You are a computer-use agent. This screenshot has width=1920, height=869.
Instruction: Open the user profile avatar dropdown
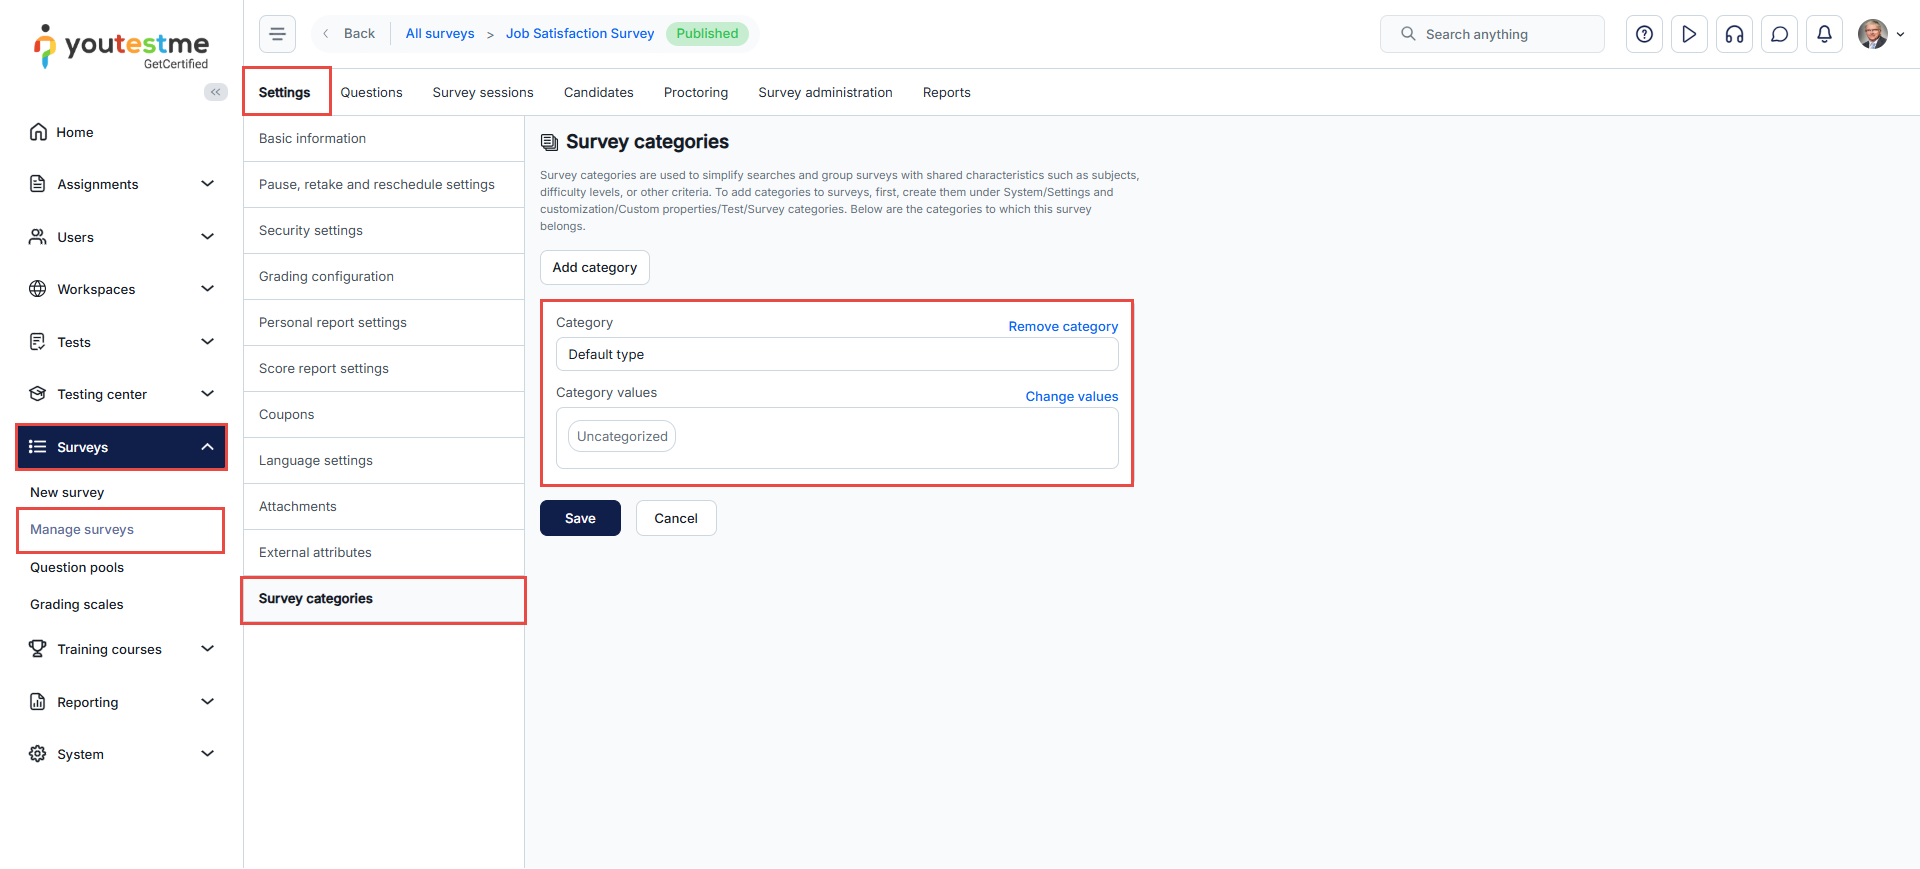click(1880, 34)
